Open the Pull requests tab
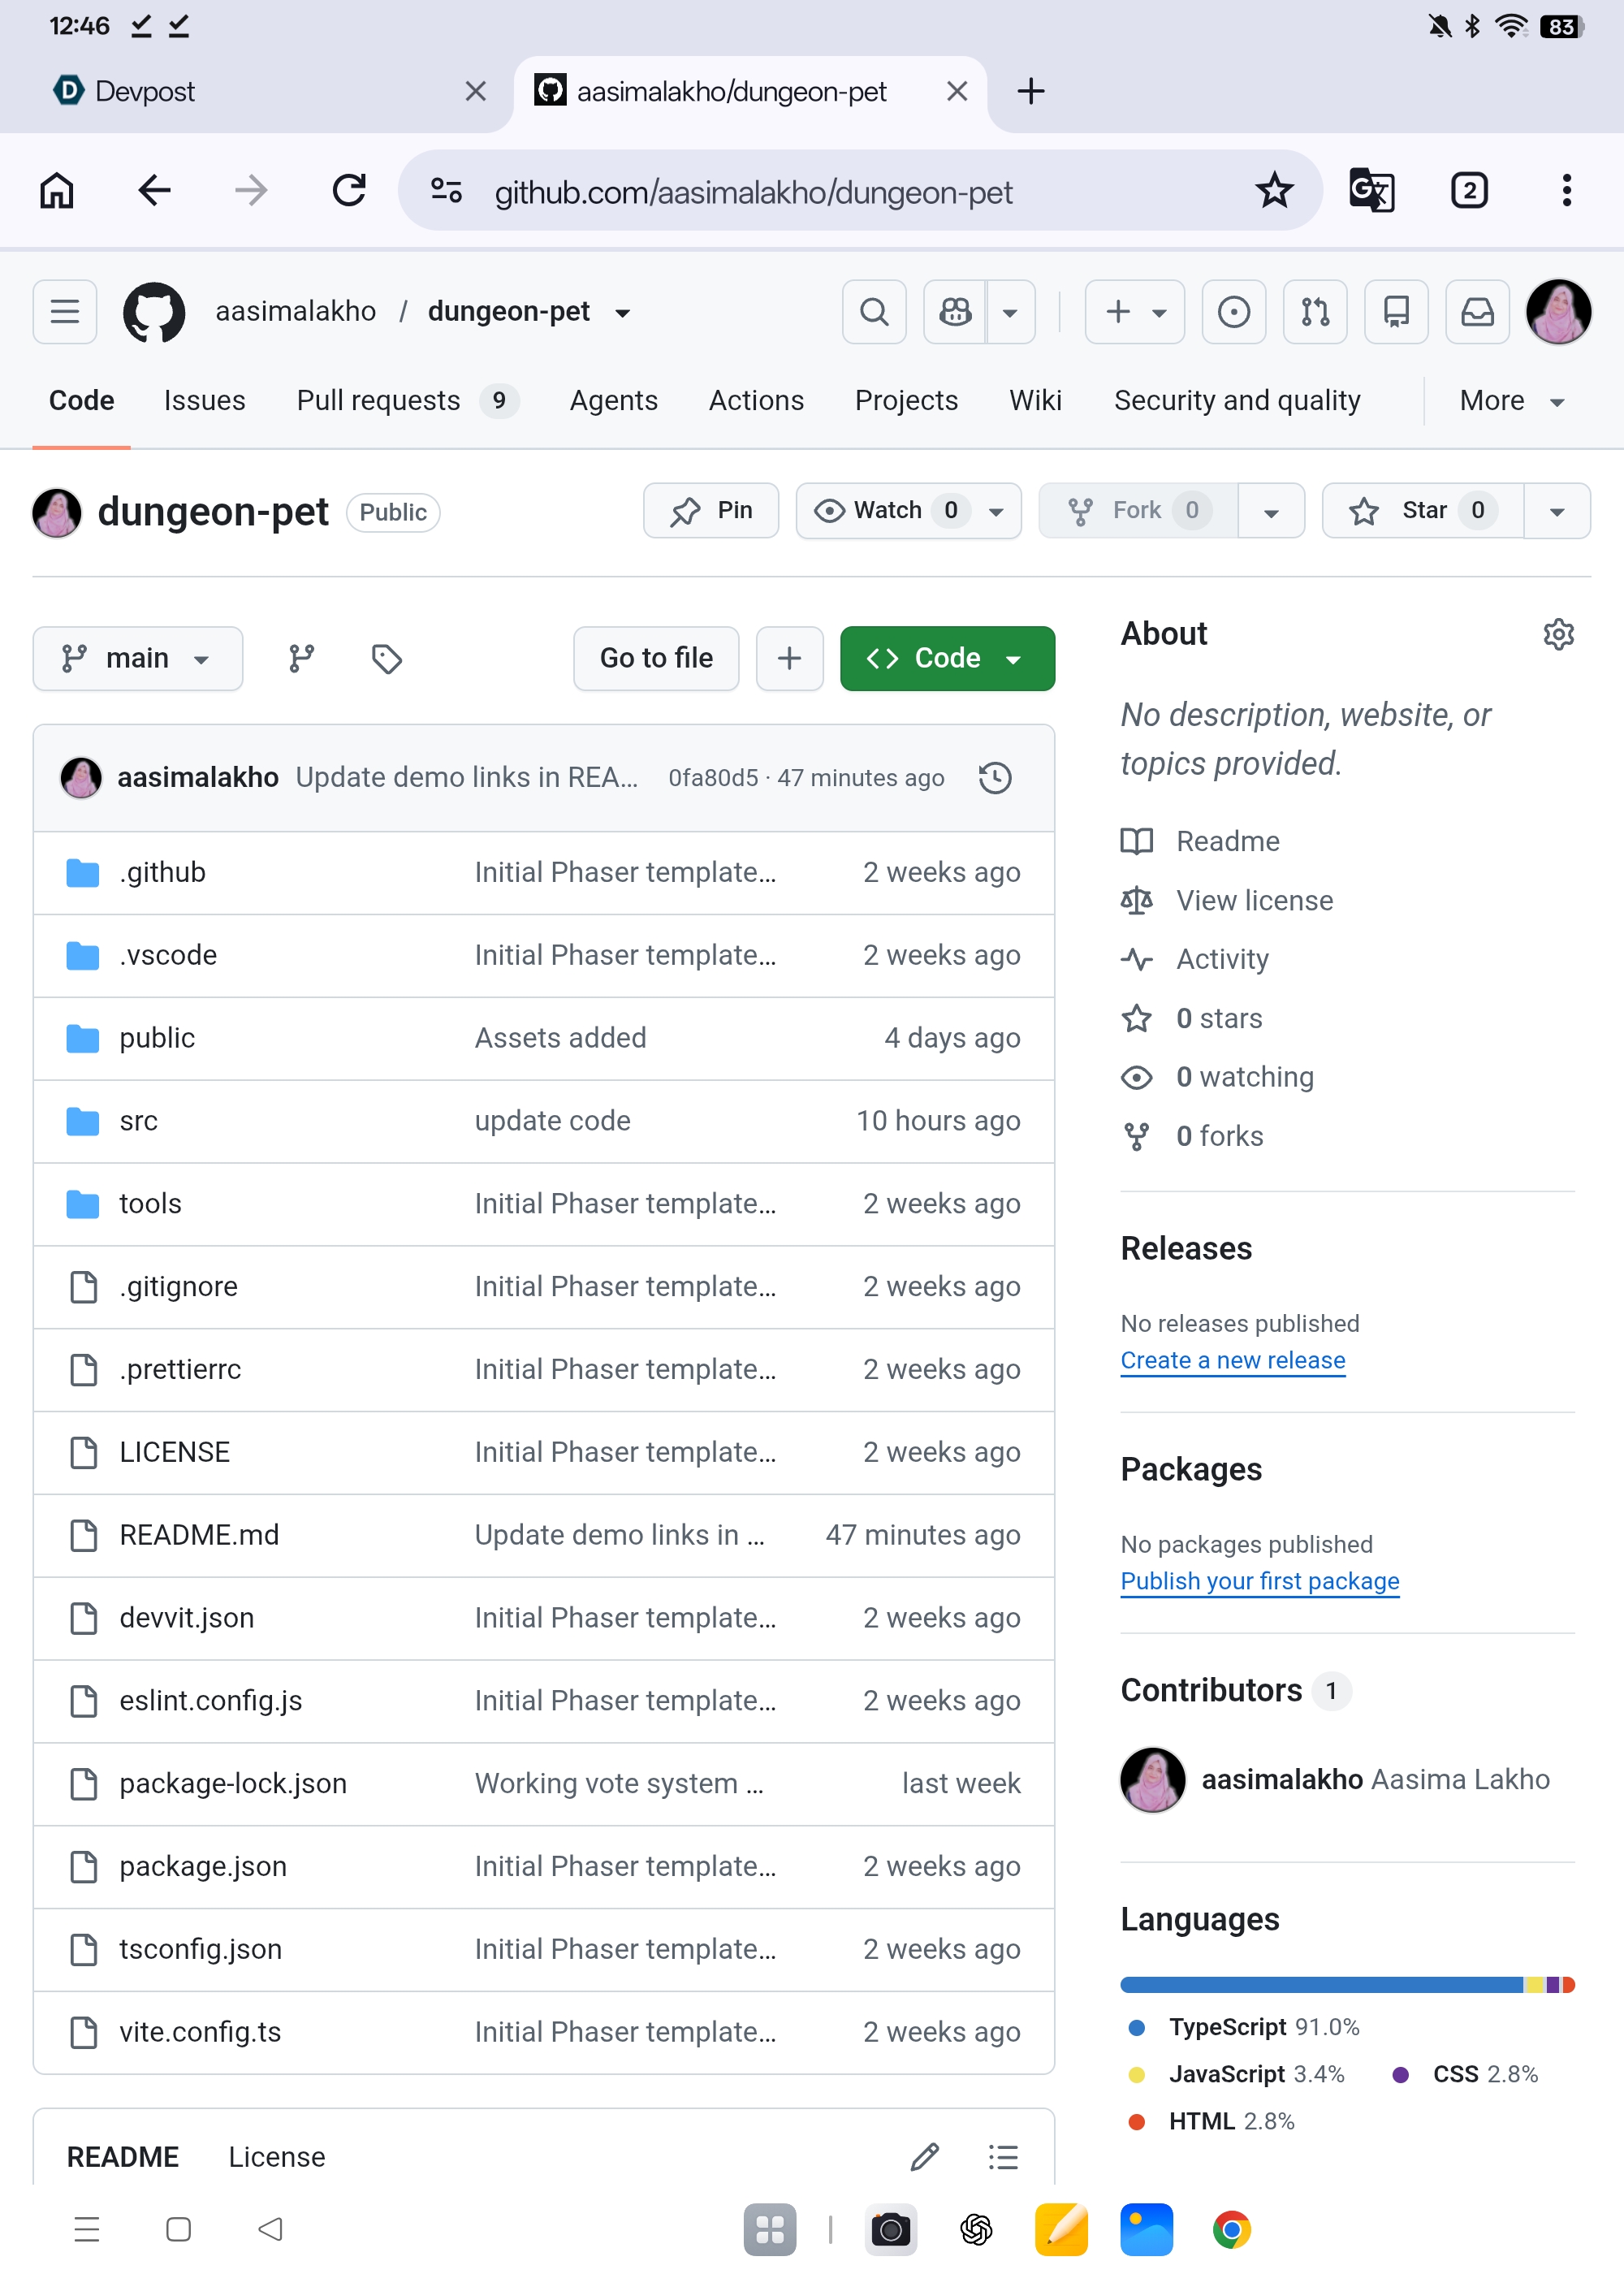Screen dimensions: 1624x2274 (x=407, y=401)
